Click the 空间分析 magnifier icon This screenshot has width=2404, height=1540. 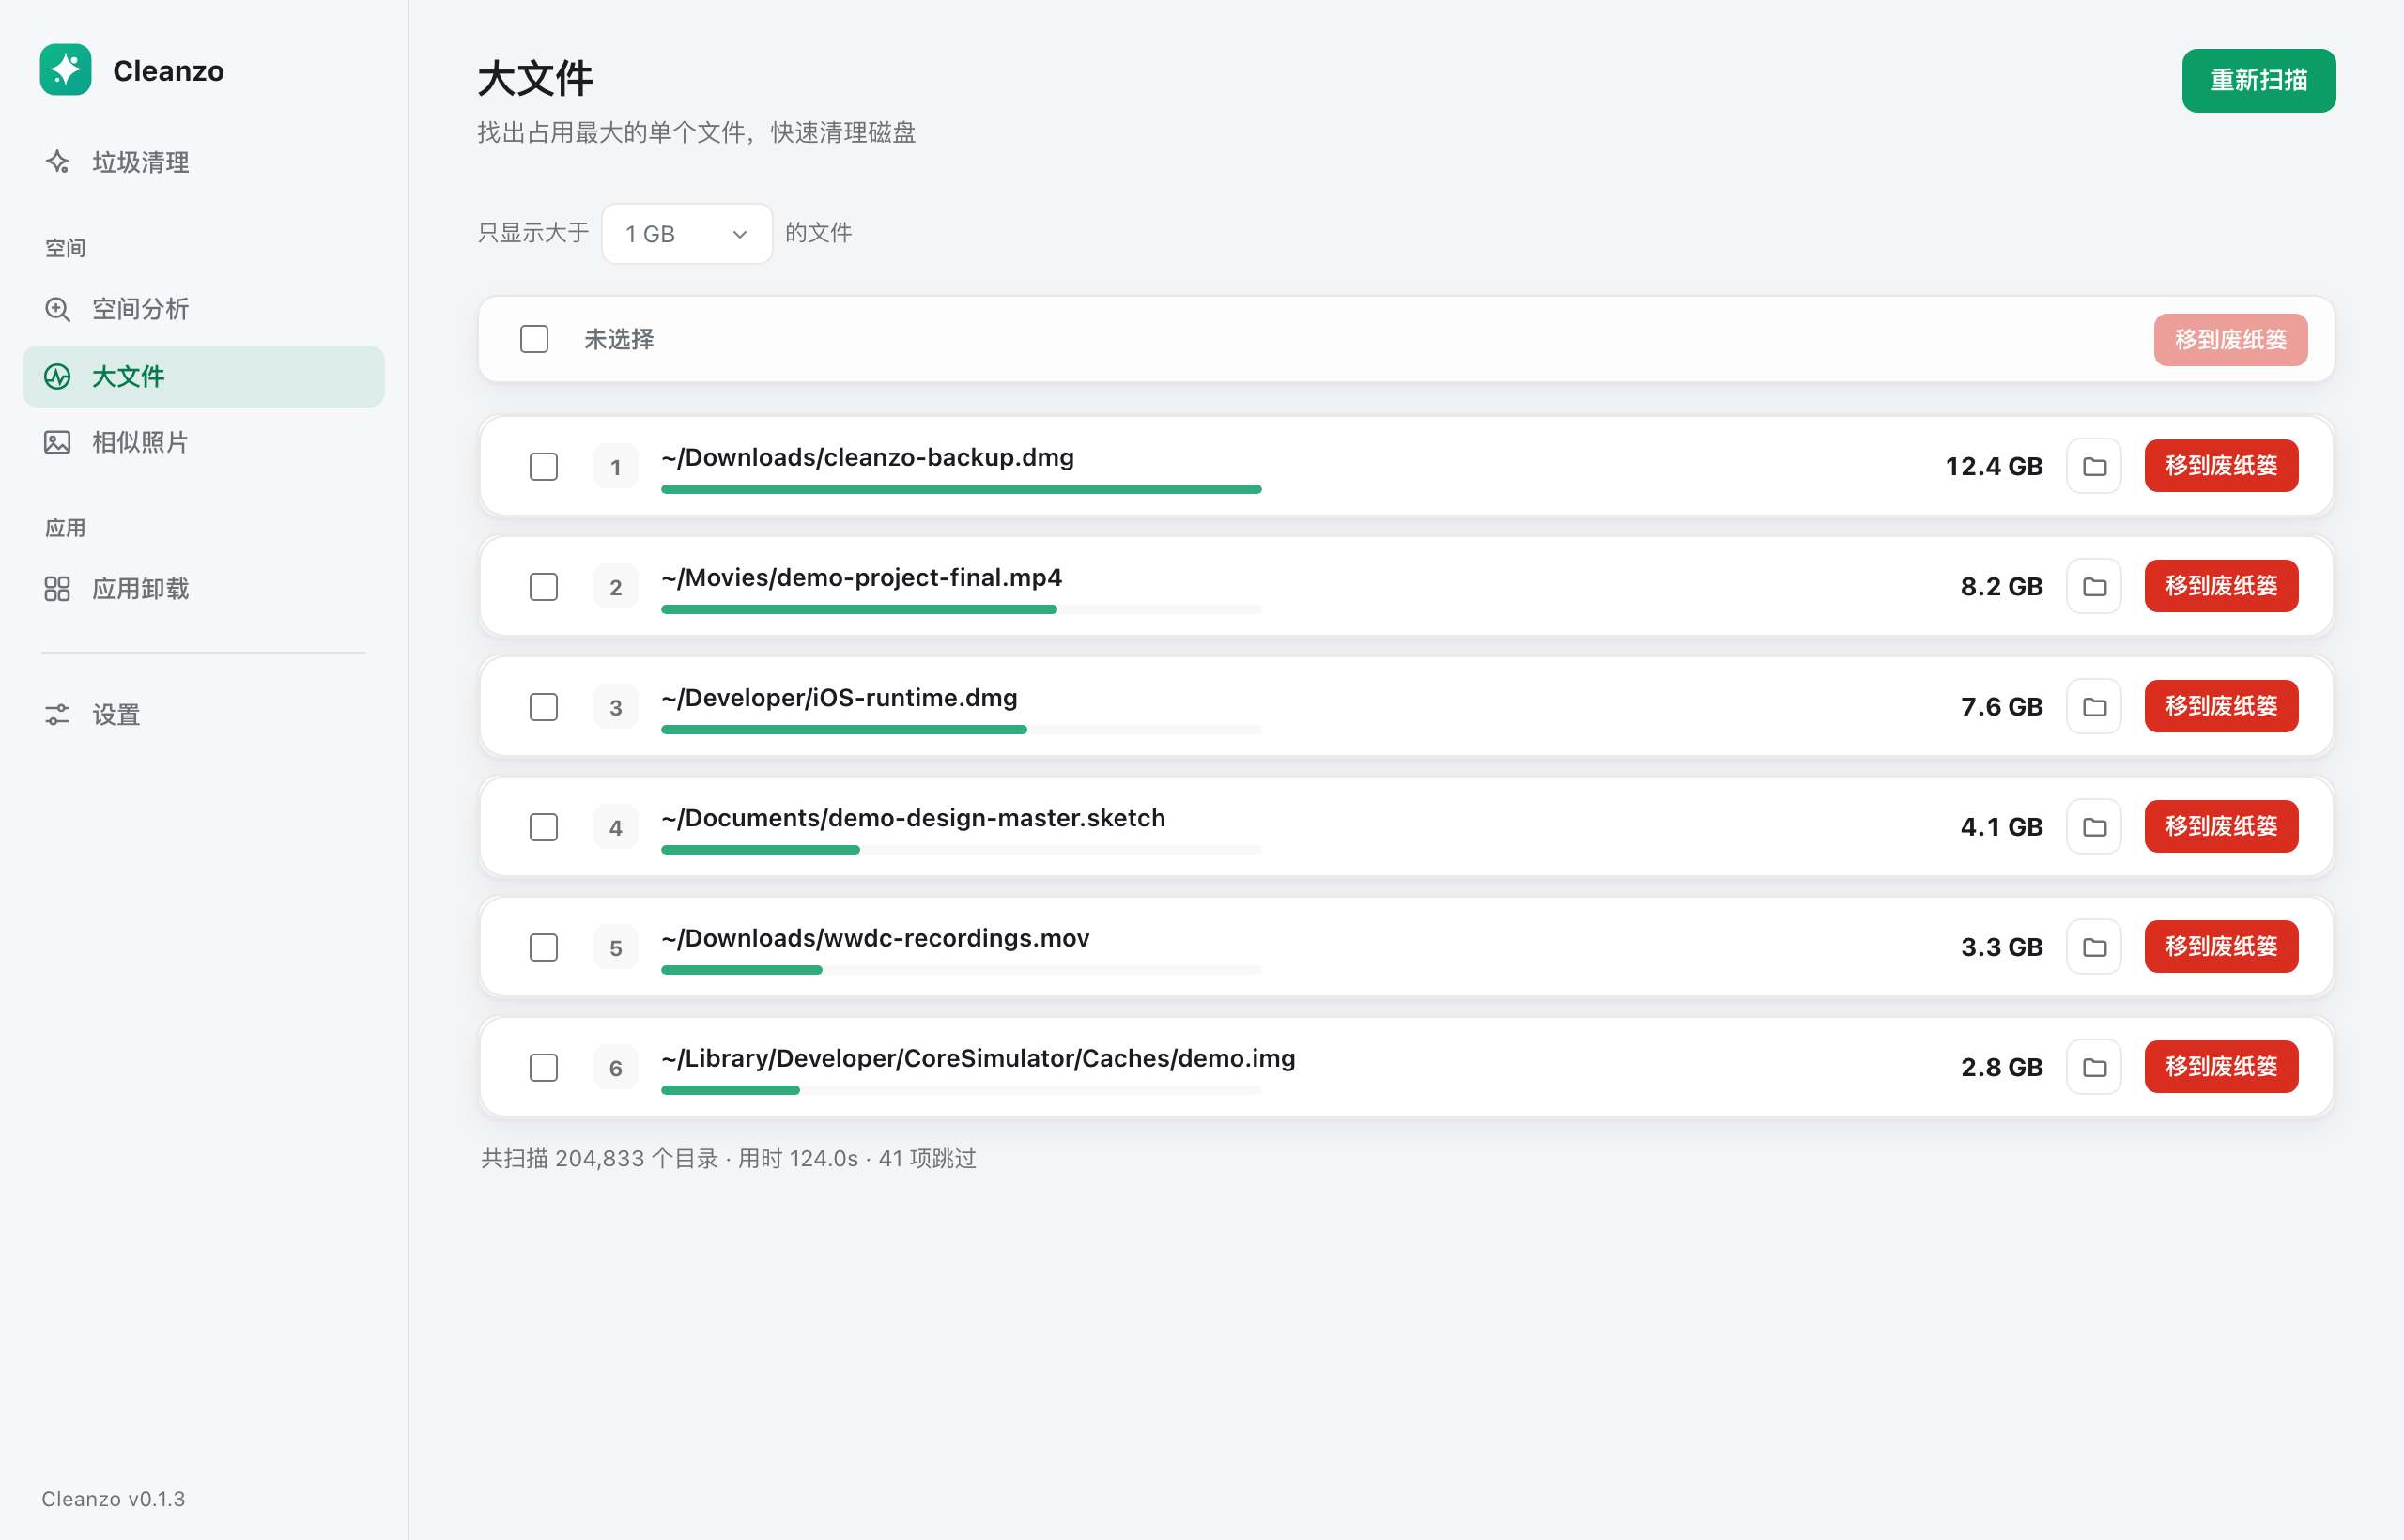(58, 309)
